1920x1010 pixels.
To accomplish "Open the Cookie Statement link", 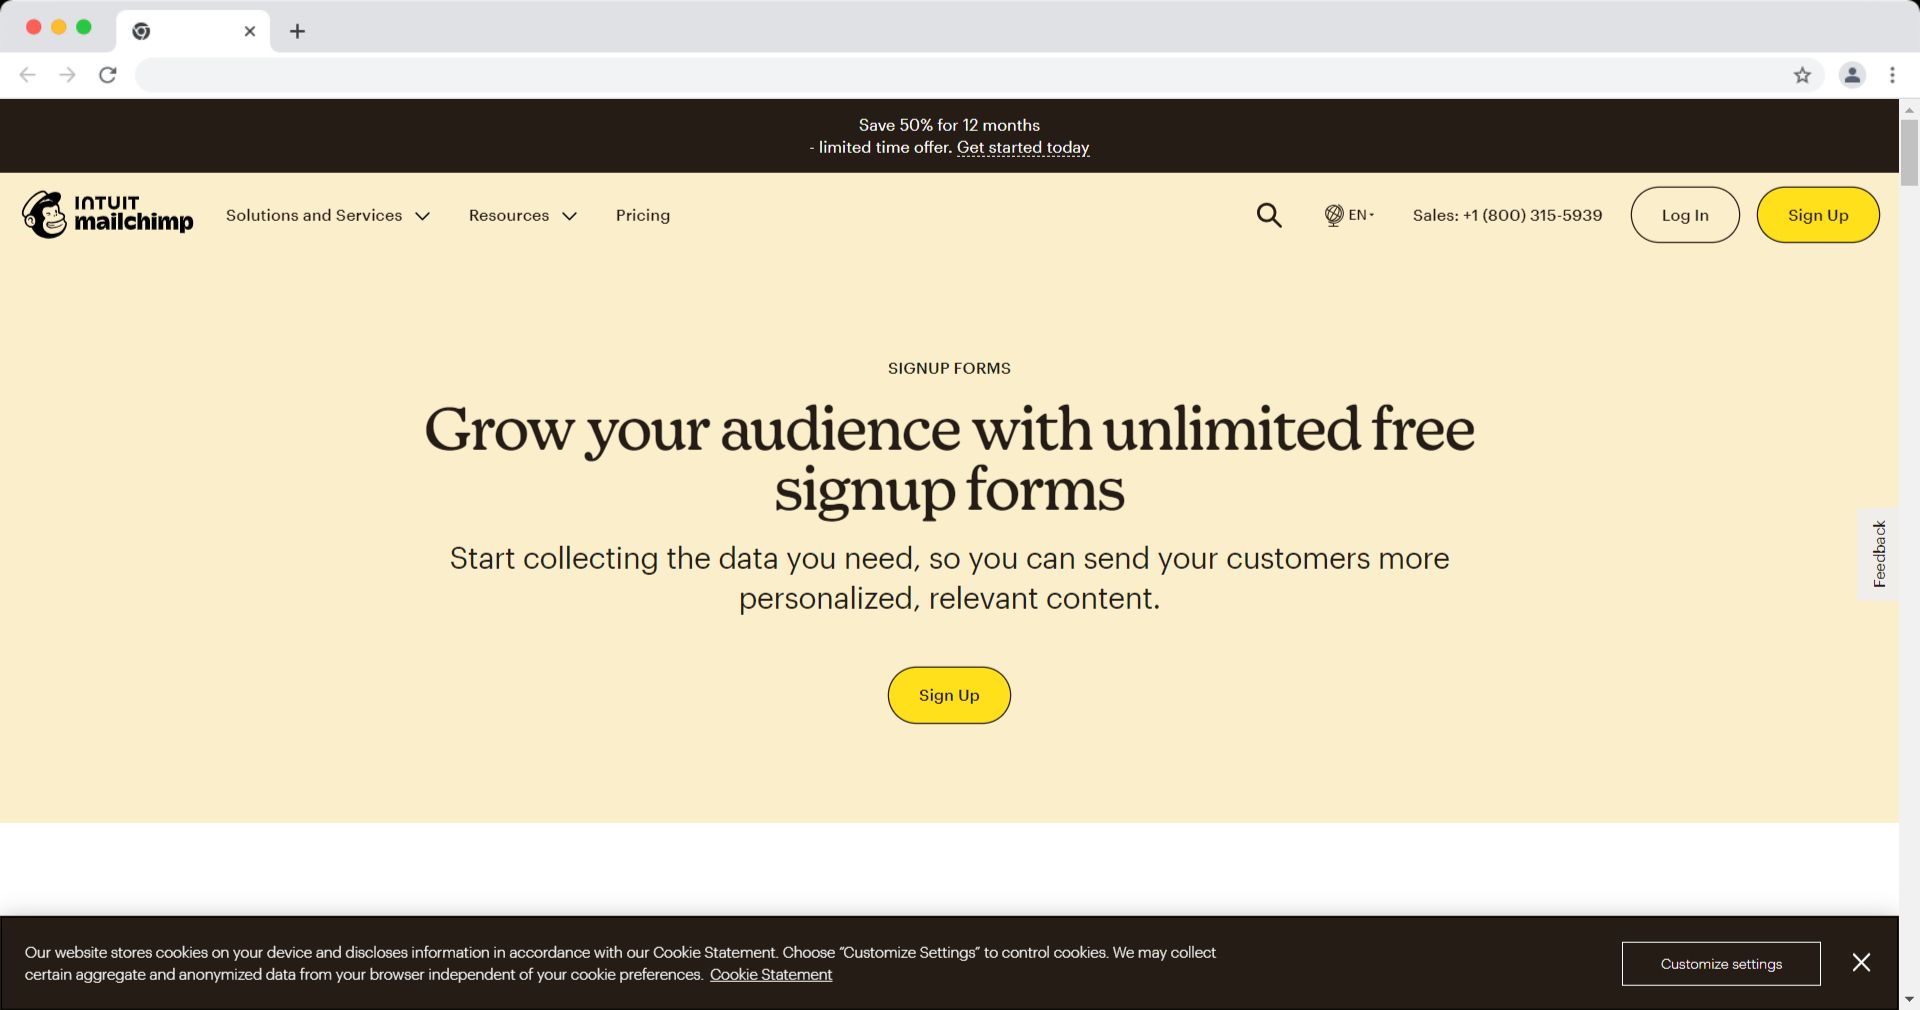I will click(x=771, y=975).
